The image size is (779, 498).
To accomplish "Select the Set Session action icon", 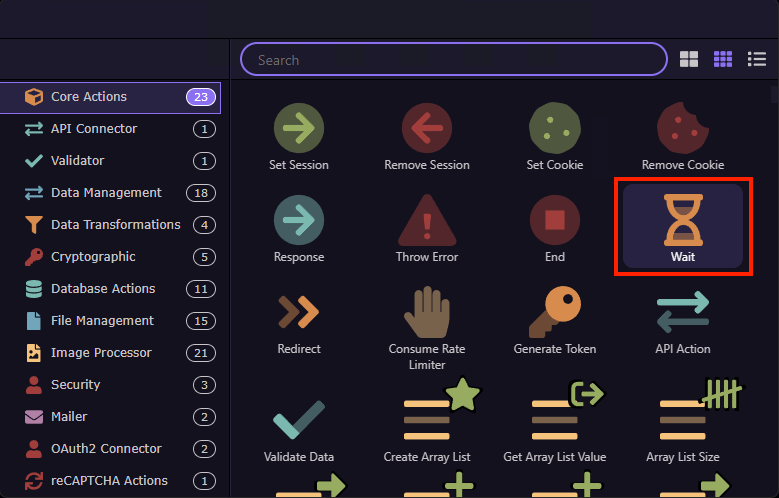I will pos(298,128).
